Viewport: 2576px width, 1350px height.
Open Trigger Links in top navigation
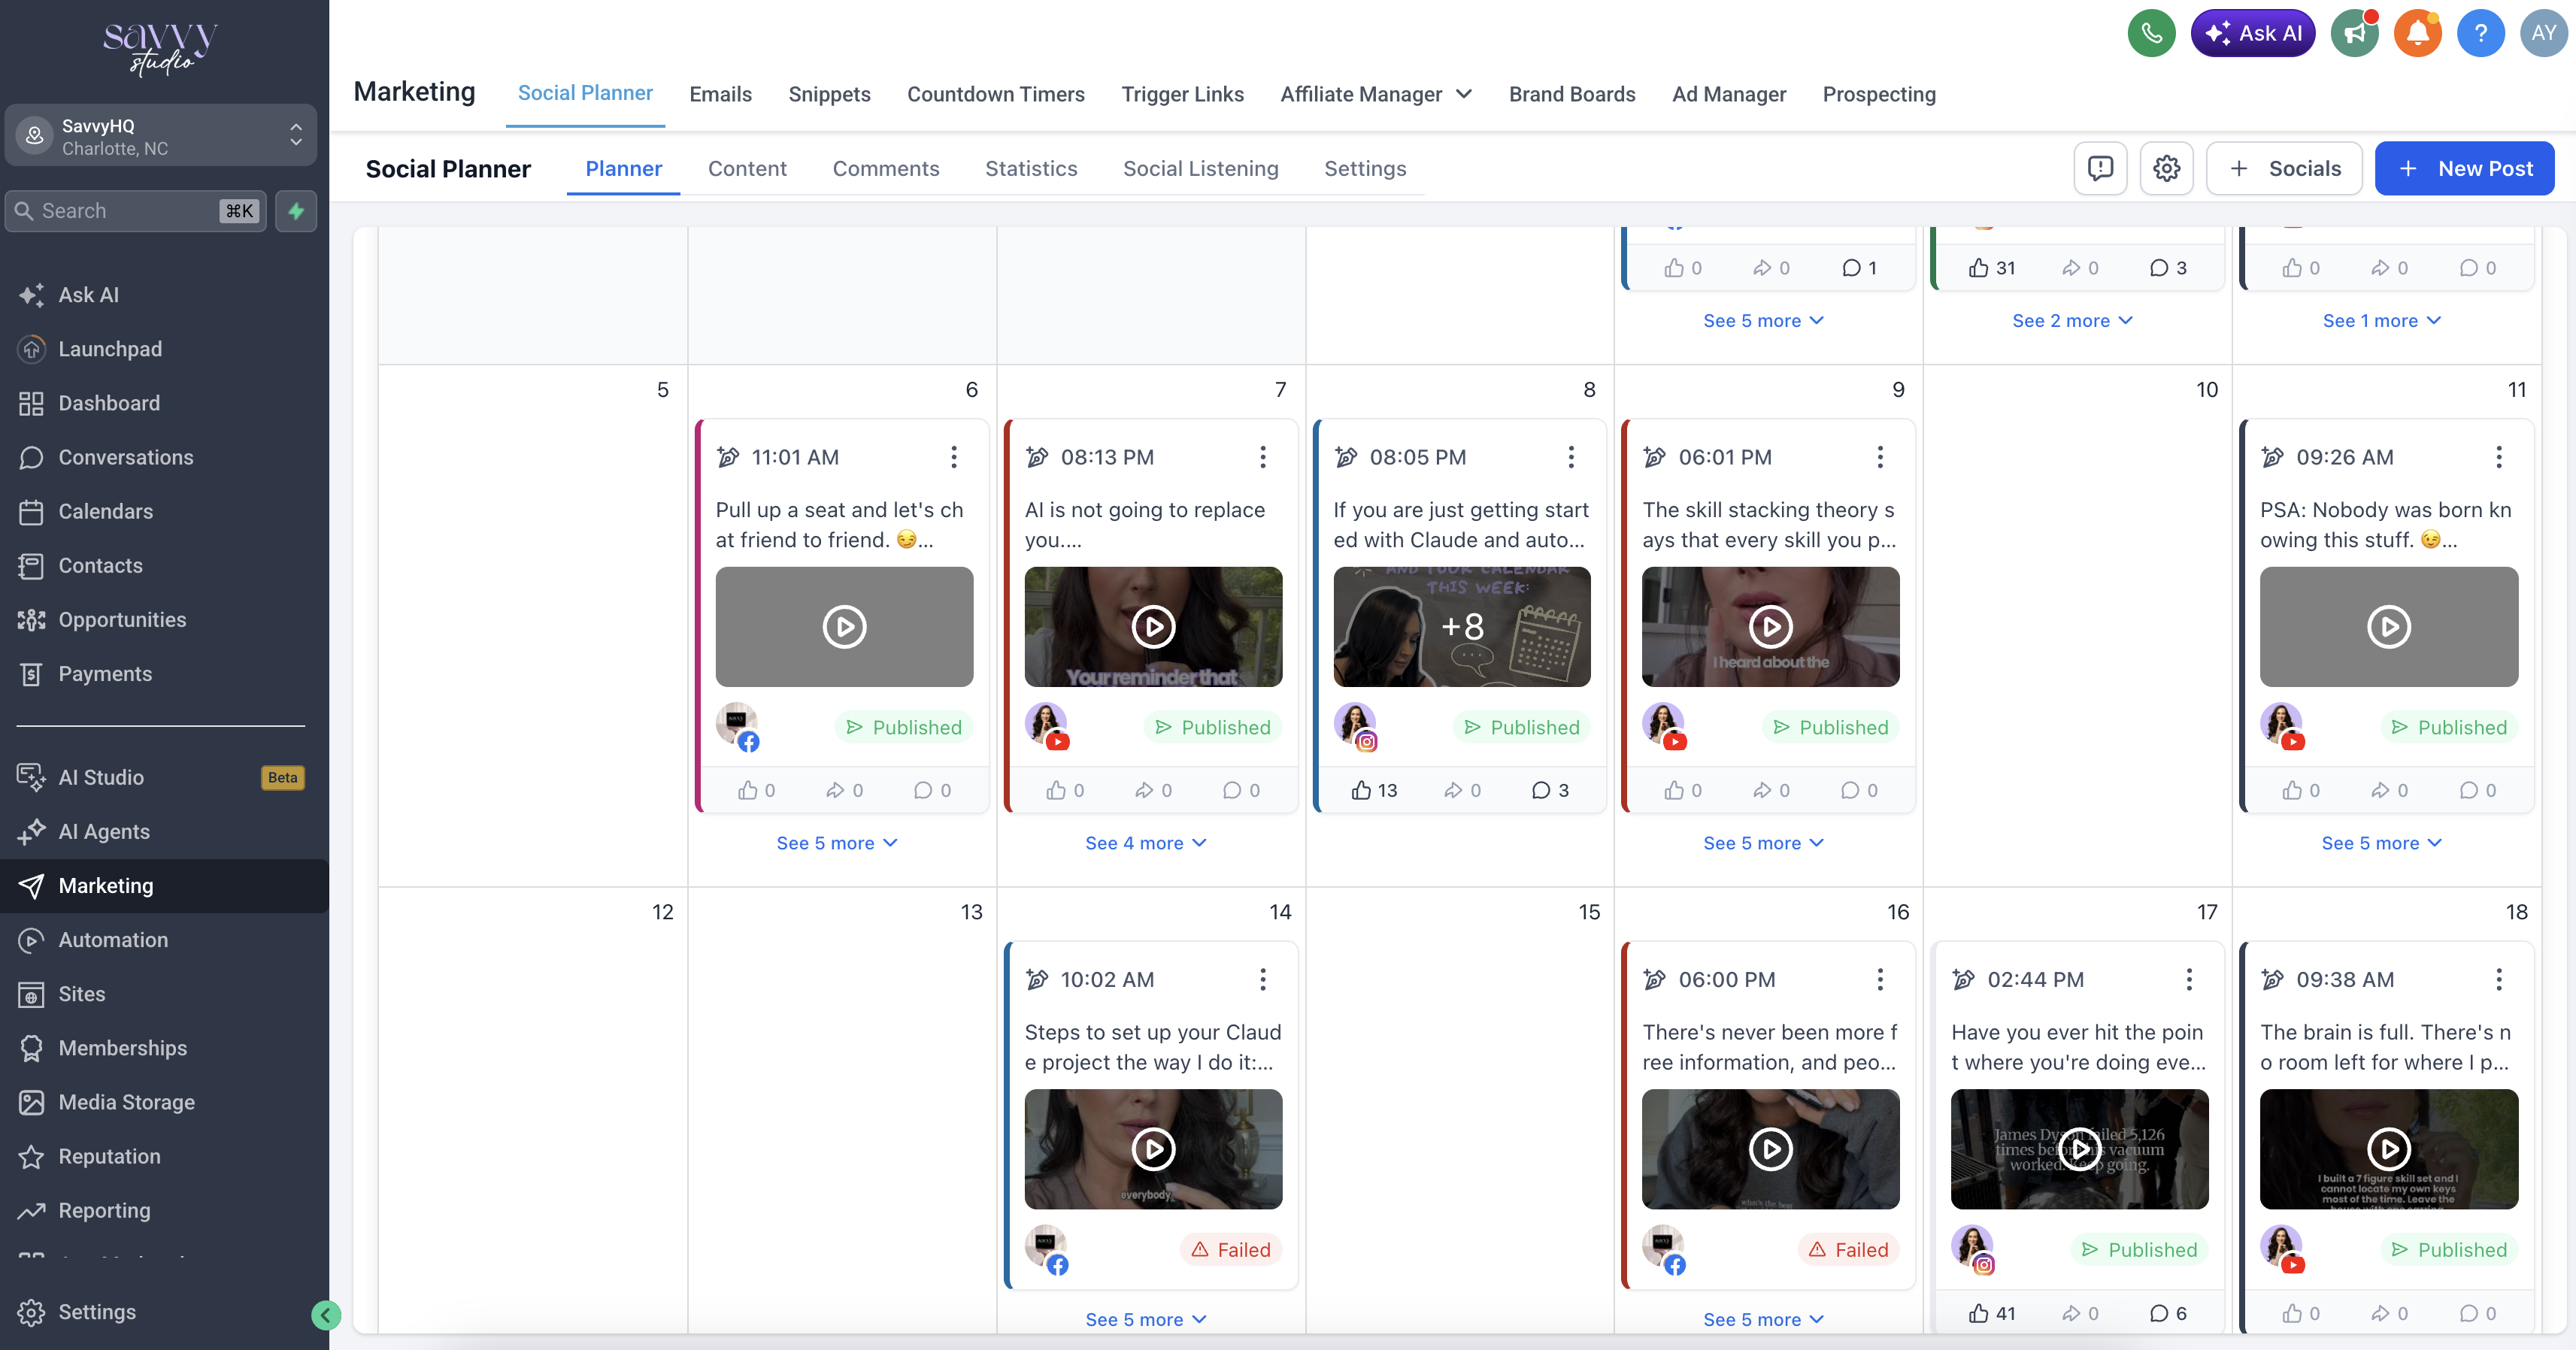[1182, 94]
